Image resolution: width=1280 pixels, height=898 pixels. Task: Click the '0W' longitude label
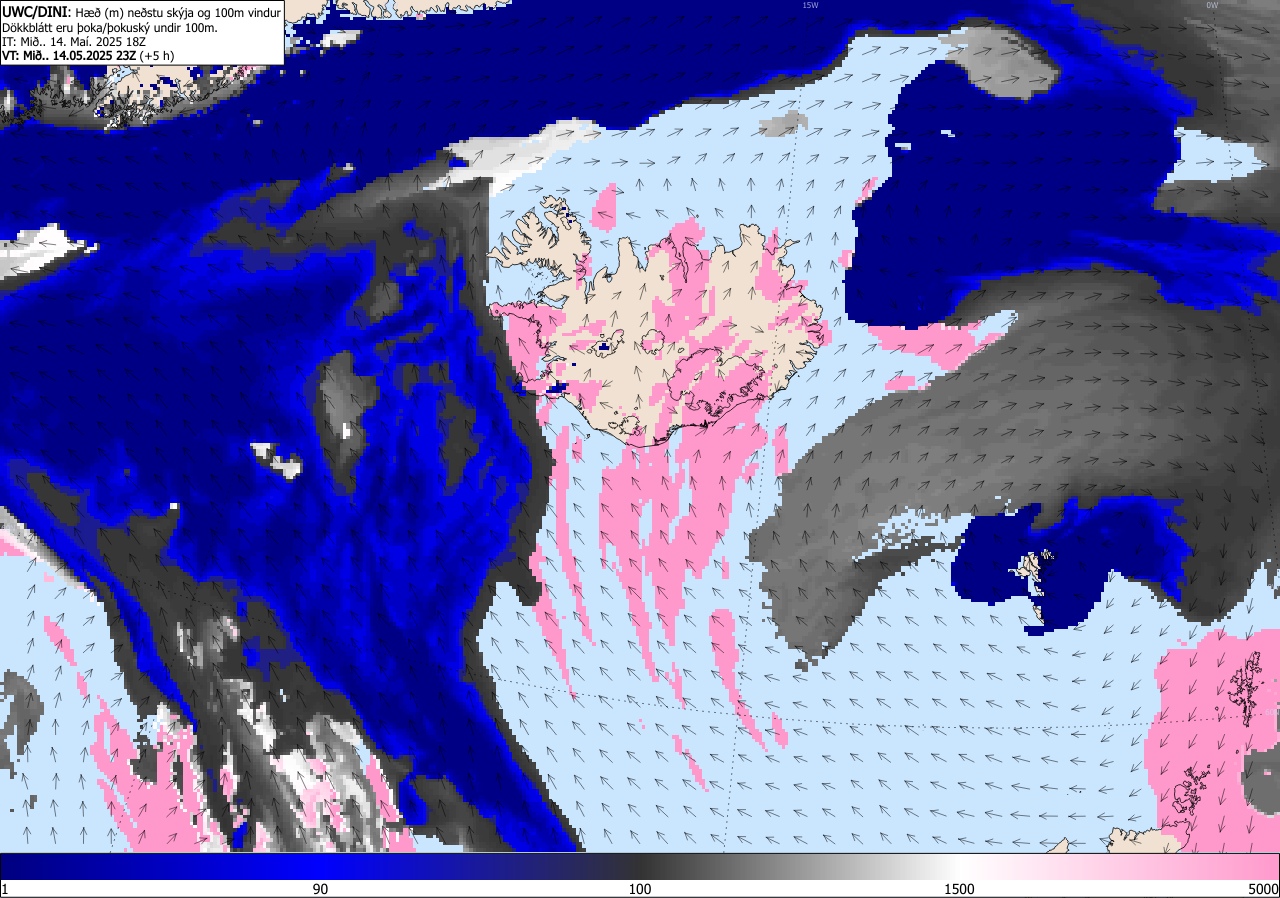point(1212,5)
